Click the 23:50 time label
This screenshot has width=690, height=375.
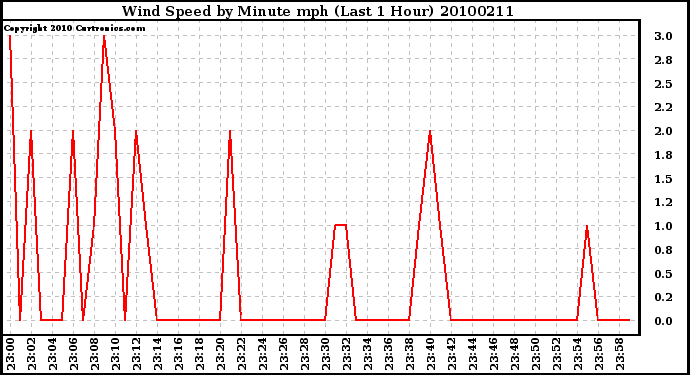coord(536,354)
